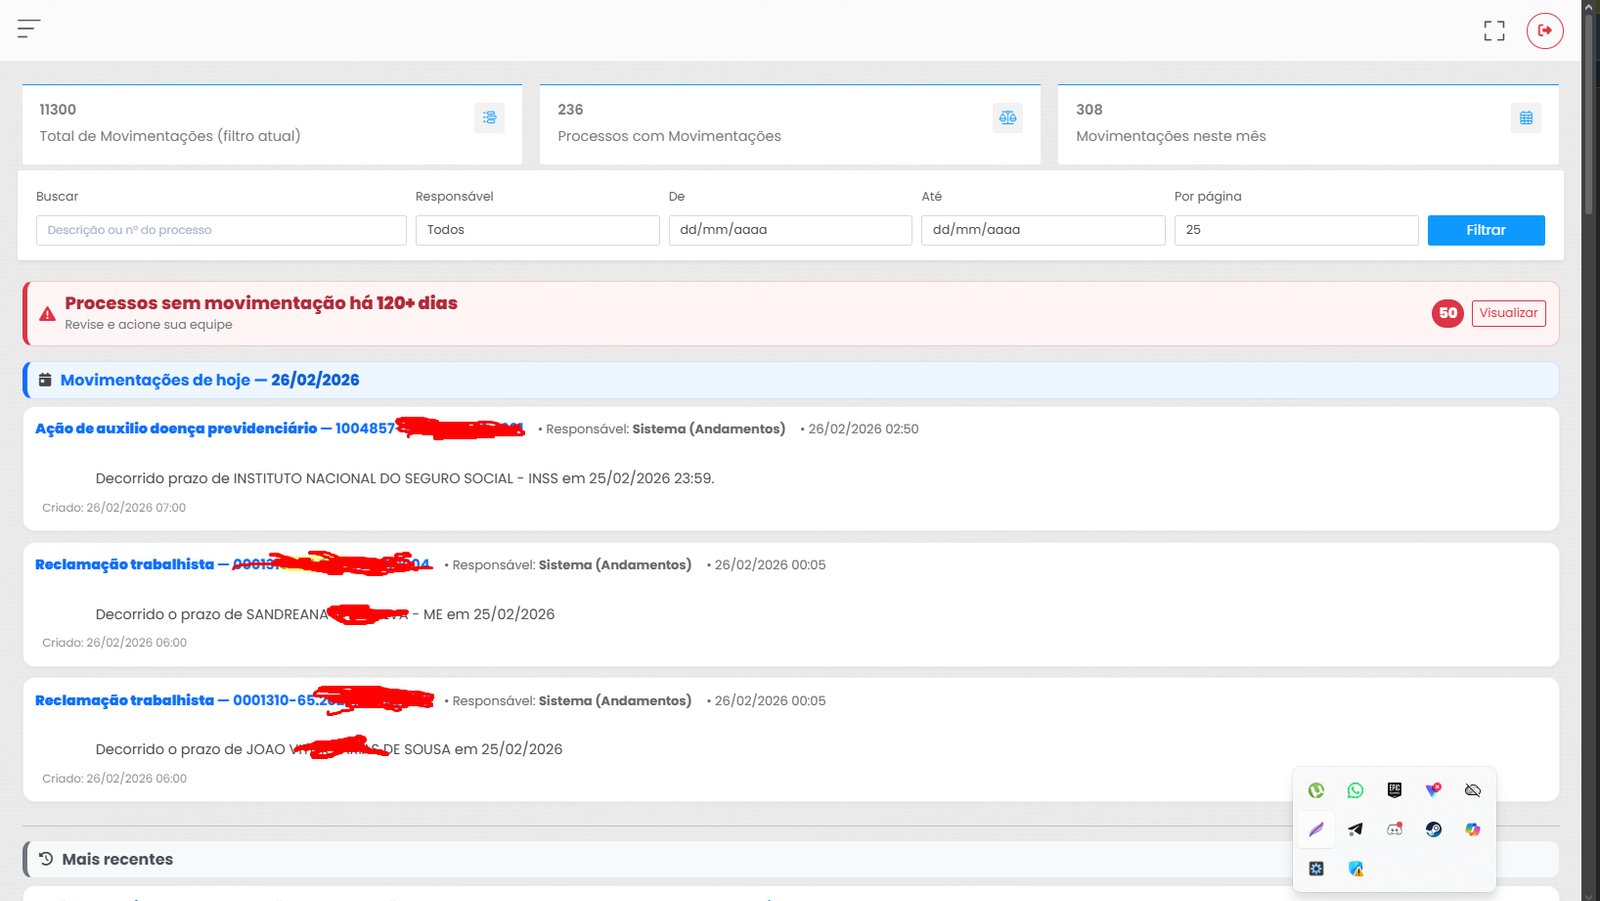Click the red 50 count badge
Image resolution: width=1600 pixels, height=901 pixels.
pos(1447,313)
